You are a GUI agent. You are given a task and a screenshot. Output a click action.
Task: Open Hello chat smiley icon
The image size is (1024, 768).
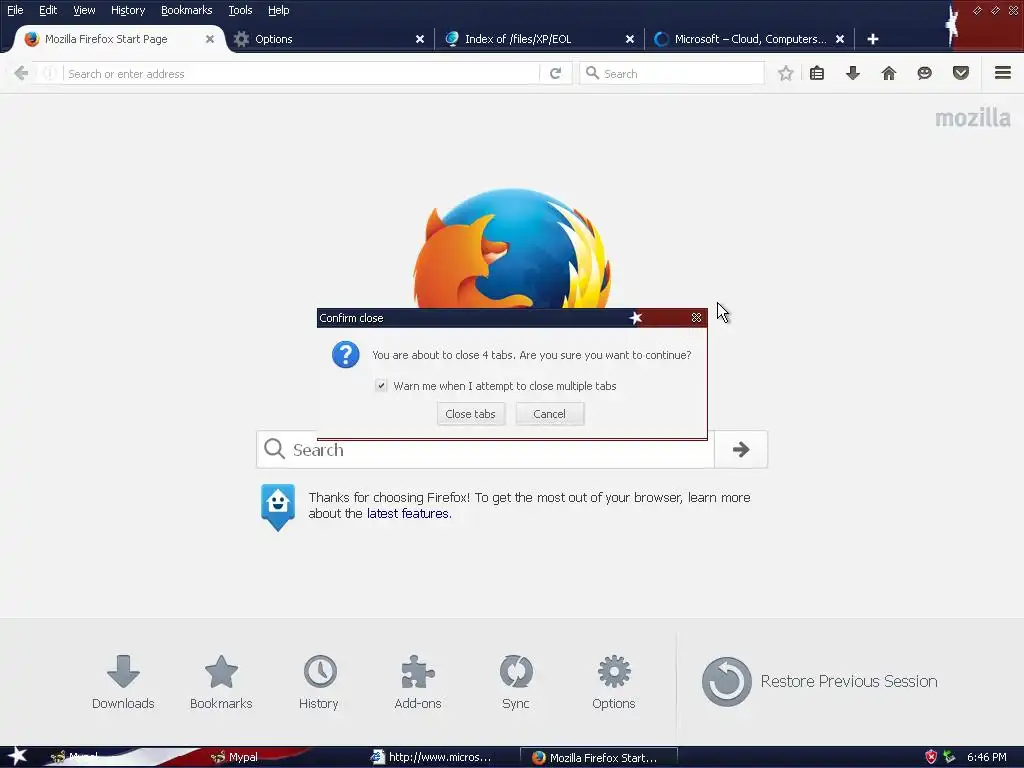(x=925, y=73)
